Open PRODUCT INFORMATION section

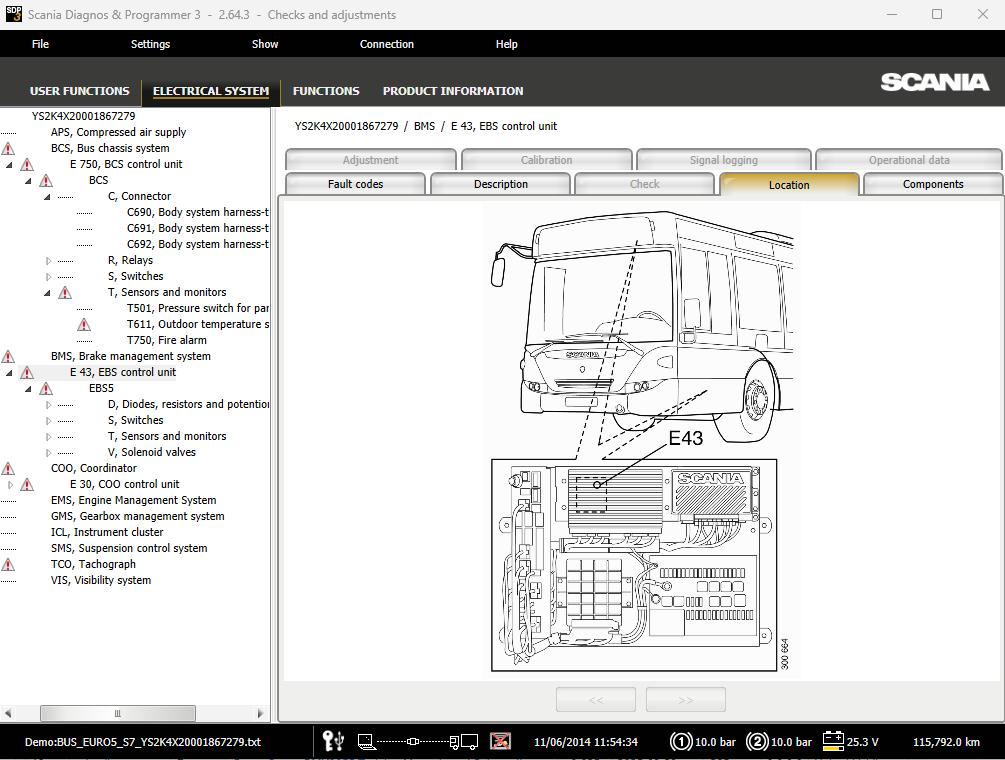click(x=453, y=91)
